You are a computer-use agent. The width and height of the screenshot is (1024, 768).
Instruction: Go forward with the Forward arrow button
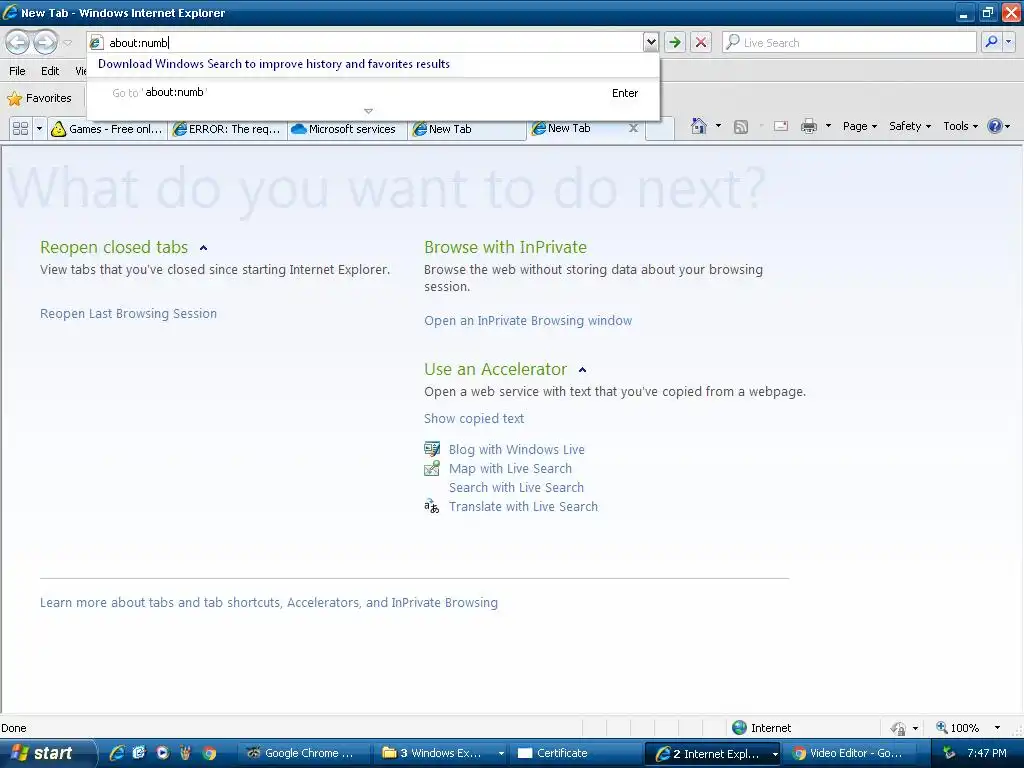click(44, 43)
